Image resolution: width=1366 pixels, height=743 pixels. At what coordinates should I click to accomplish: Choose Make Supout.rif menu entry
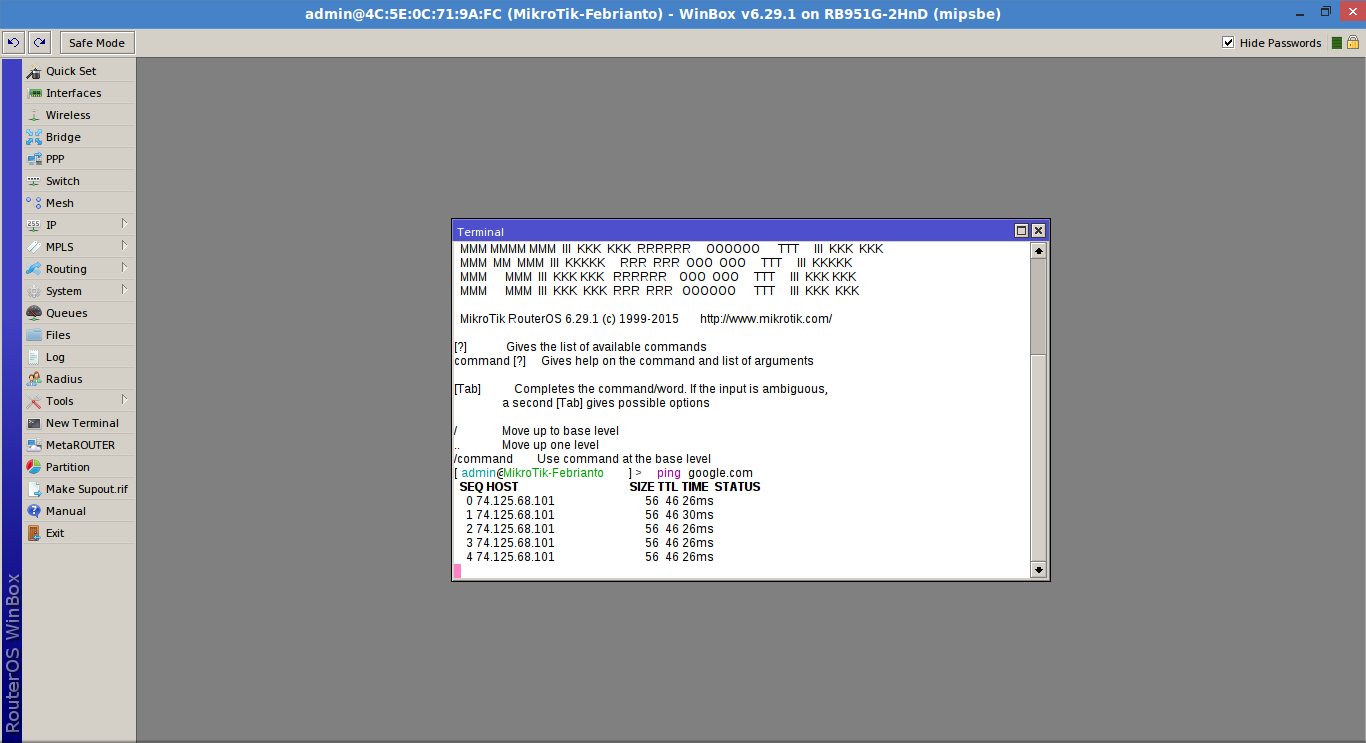point(79,489)
